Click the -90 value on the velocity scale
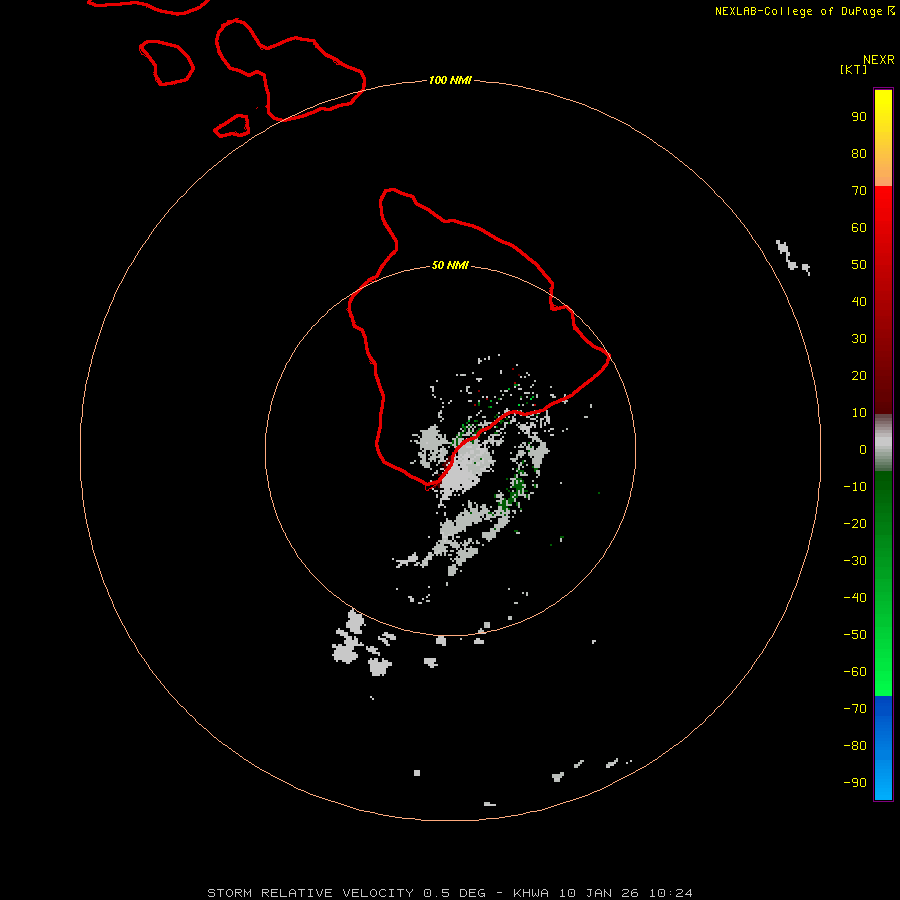This screenshot has height=900, width=900. pyautogui.click(x=855, y=782)
